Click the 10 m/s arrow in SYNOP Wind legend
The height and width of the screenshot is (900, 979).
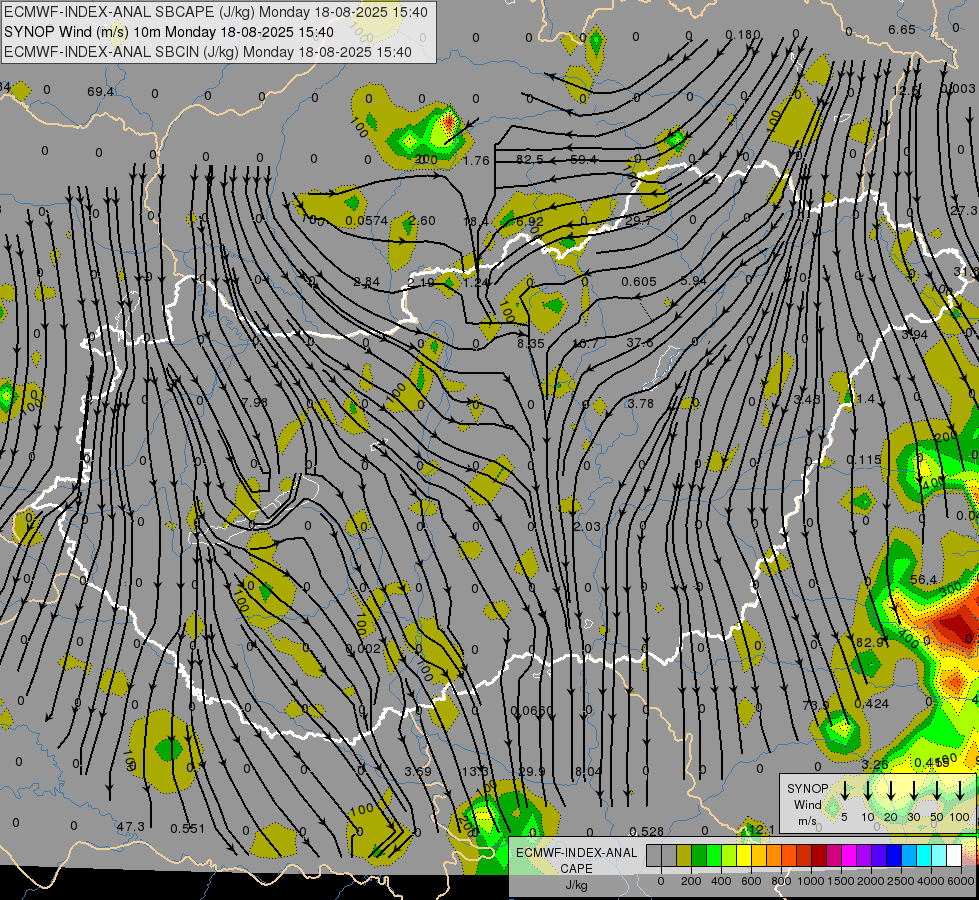(x=868, y=790)
